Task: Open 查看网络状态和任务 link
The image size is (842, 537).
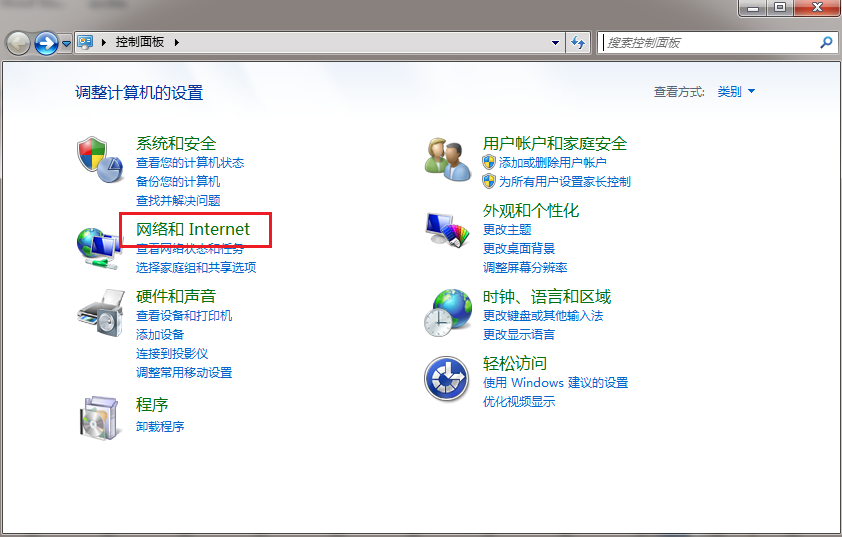Action: pos(190,249)
